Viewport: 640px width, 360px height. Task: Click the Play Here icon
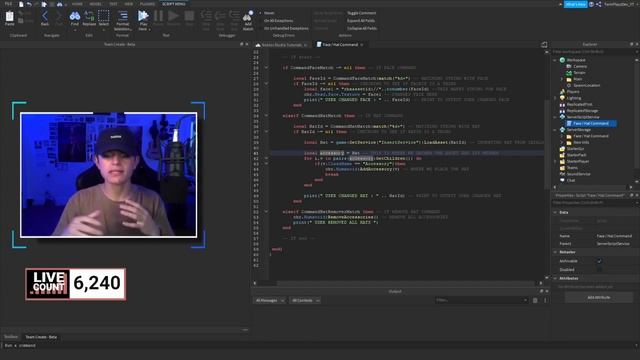point(143,16)
